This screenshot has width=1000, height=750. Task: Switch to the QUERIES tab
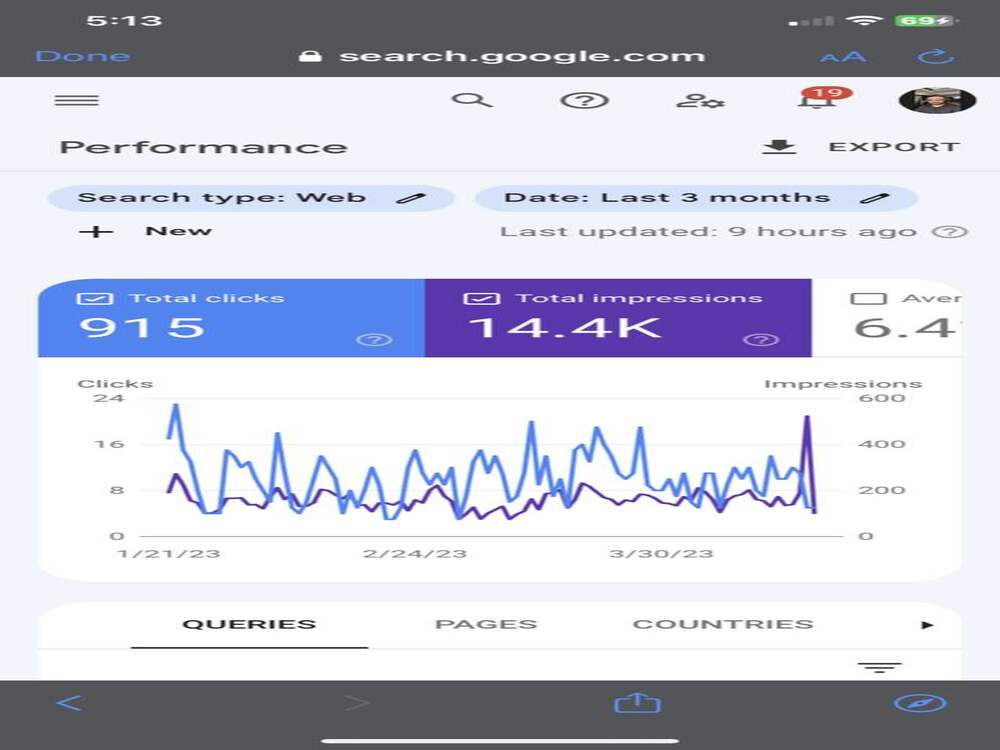[249, 624]
